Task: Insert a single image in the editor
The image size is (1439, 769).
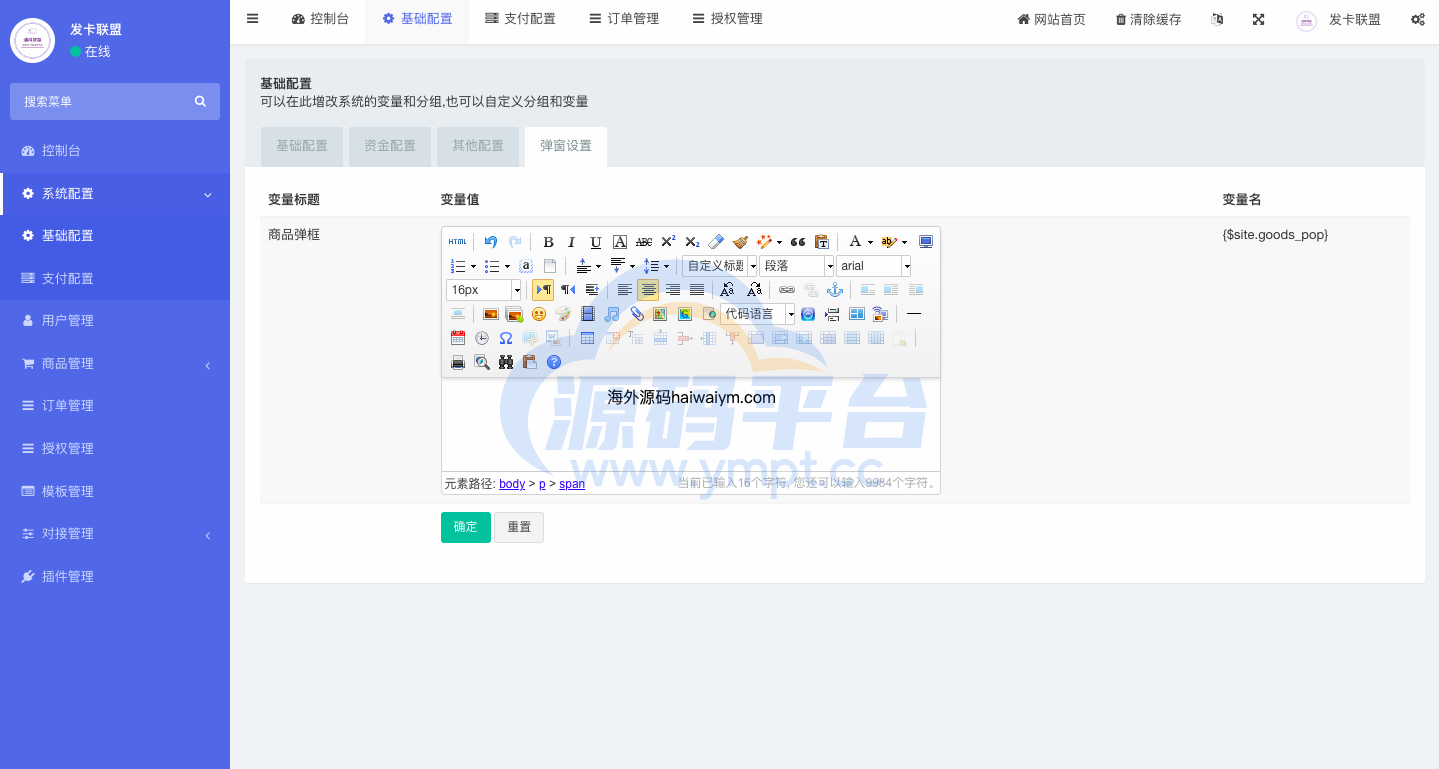Action: 491,314
